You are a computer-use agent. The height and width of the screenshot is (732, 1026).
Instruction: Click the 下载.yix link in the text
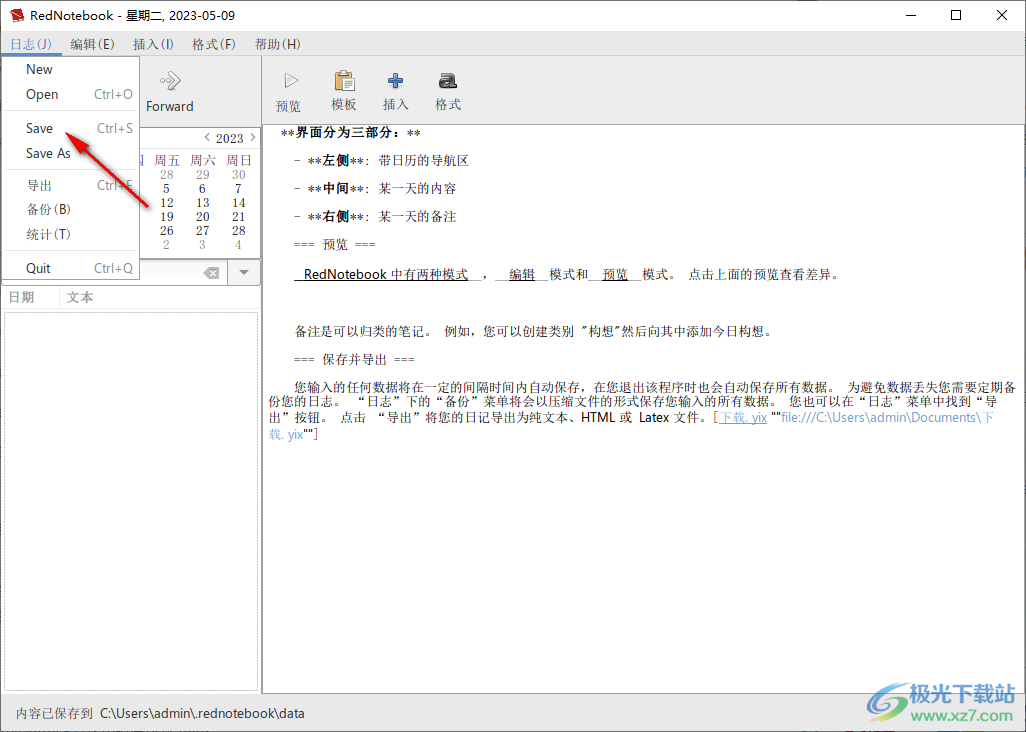click(743, 417)
